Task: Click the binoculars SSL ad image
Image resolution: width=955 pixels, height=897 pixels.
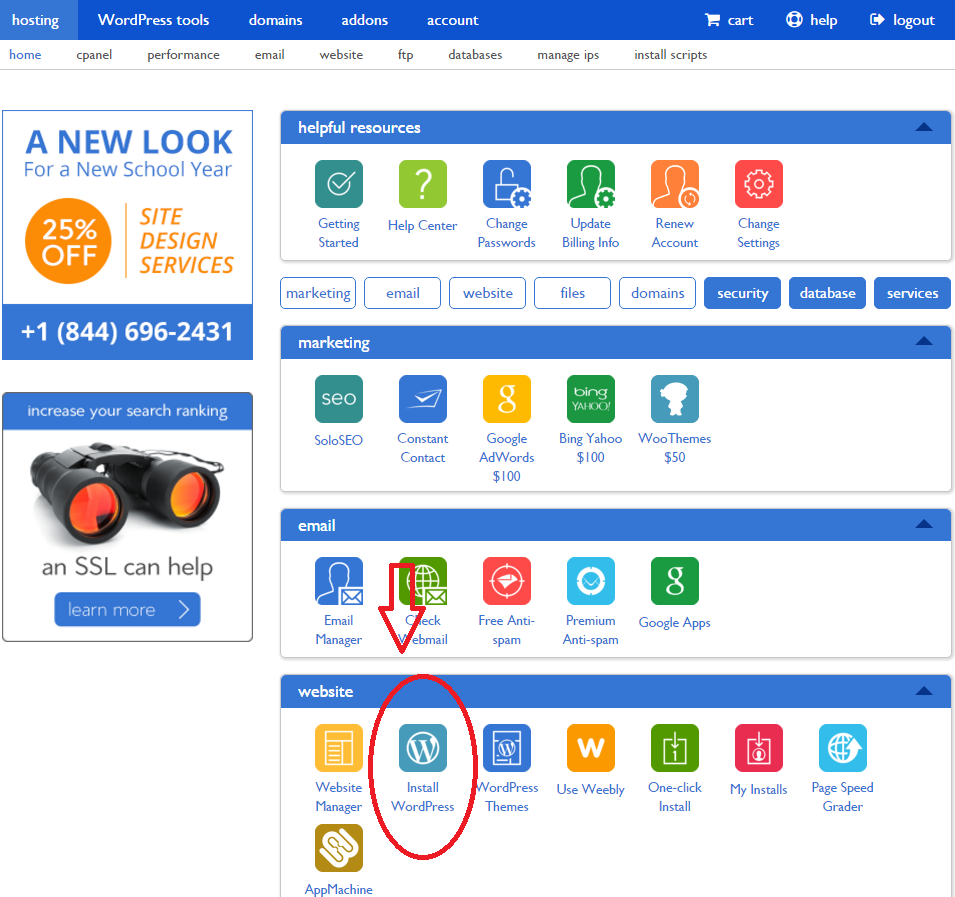Action: pyautogui.click(x=127, y=493)
